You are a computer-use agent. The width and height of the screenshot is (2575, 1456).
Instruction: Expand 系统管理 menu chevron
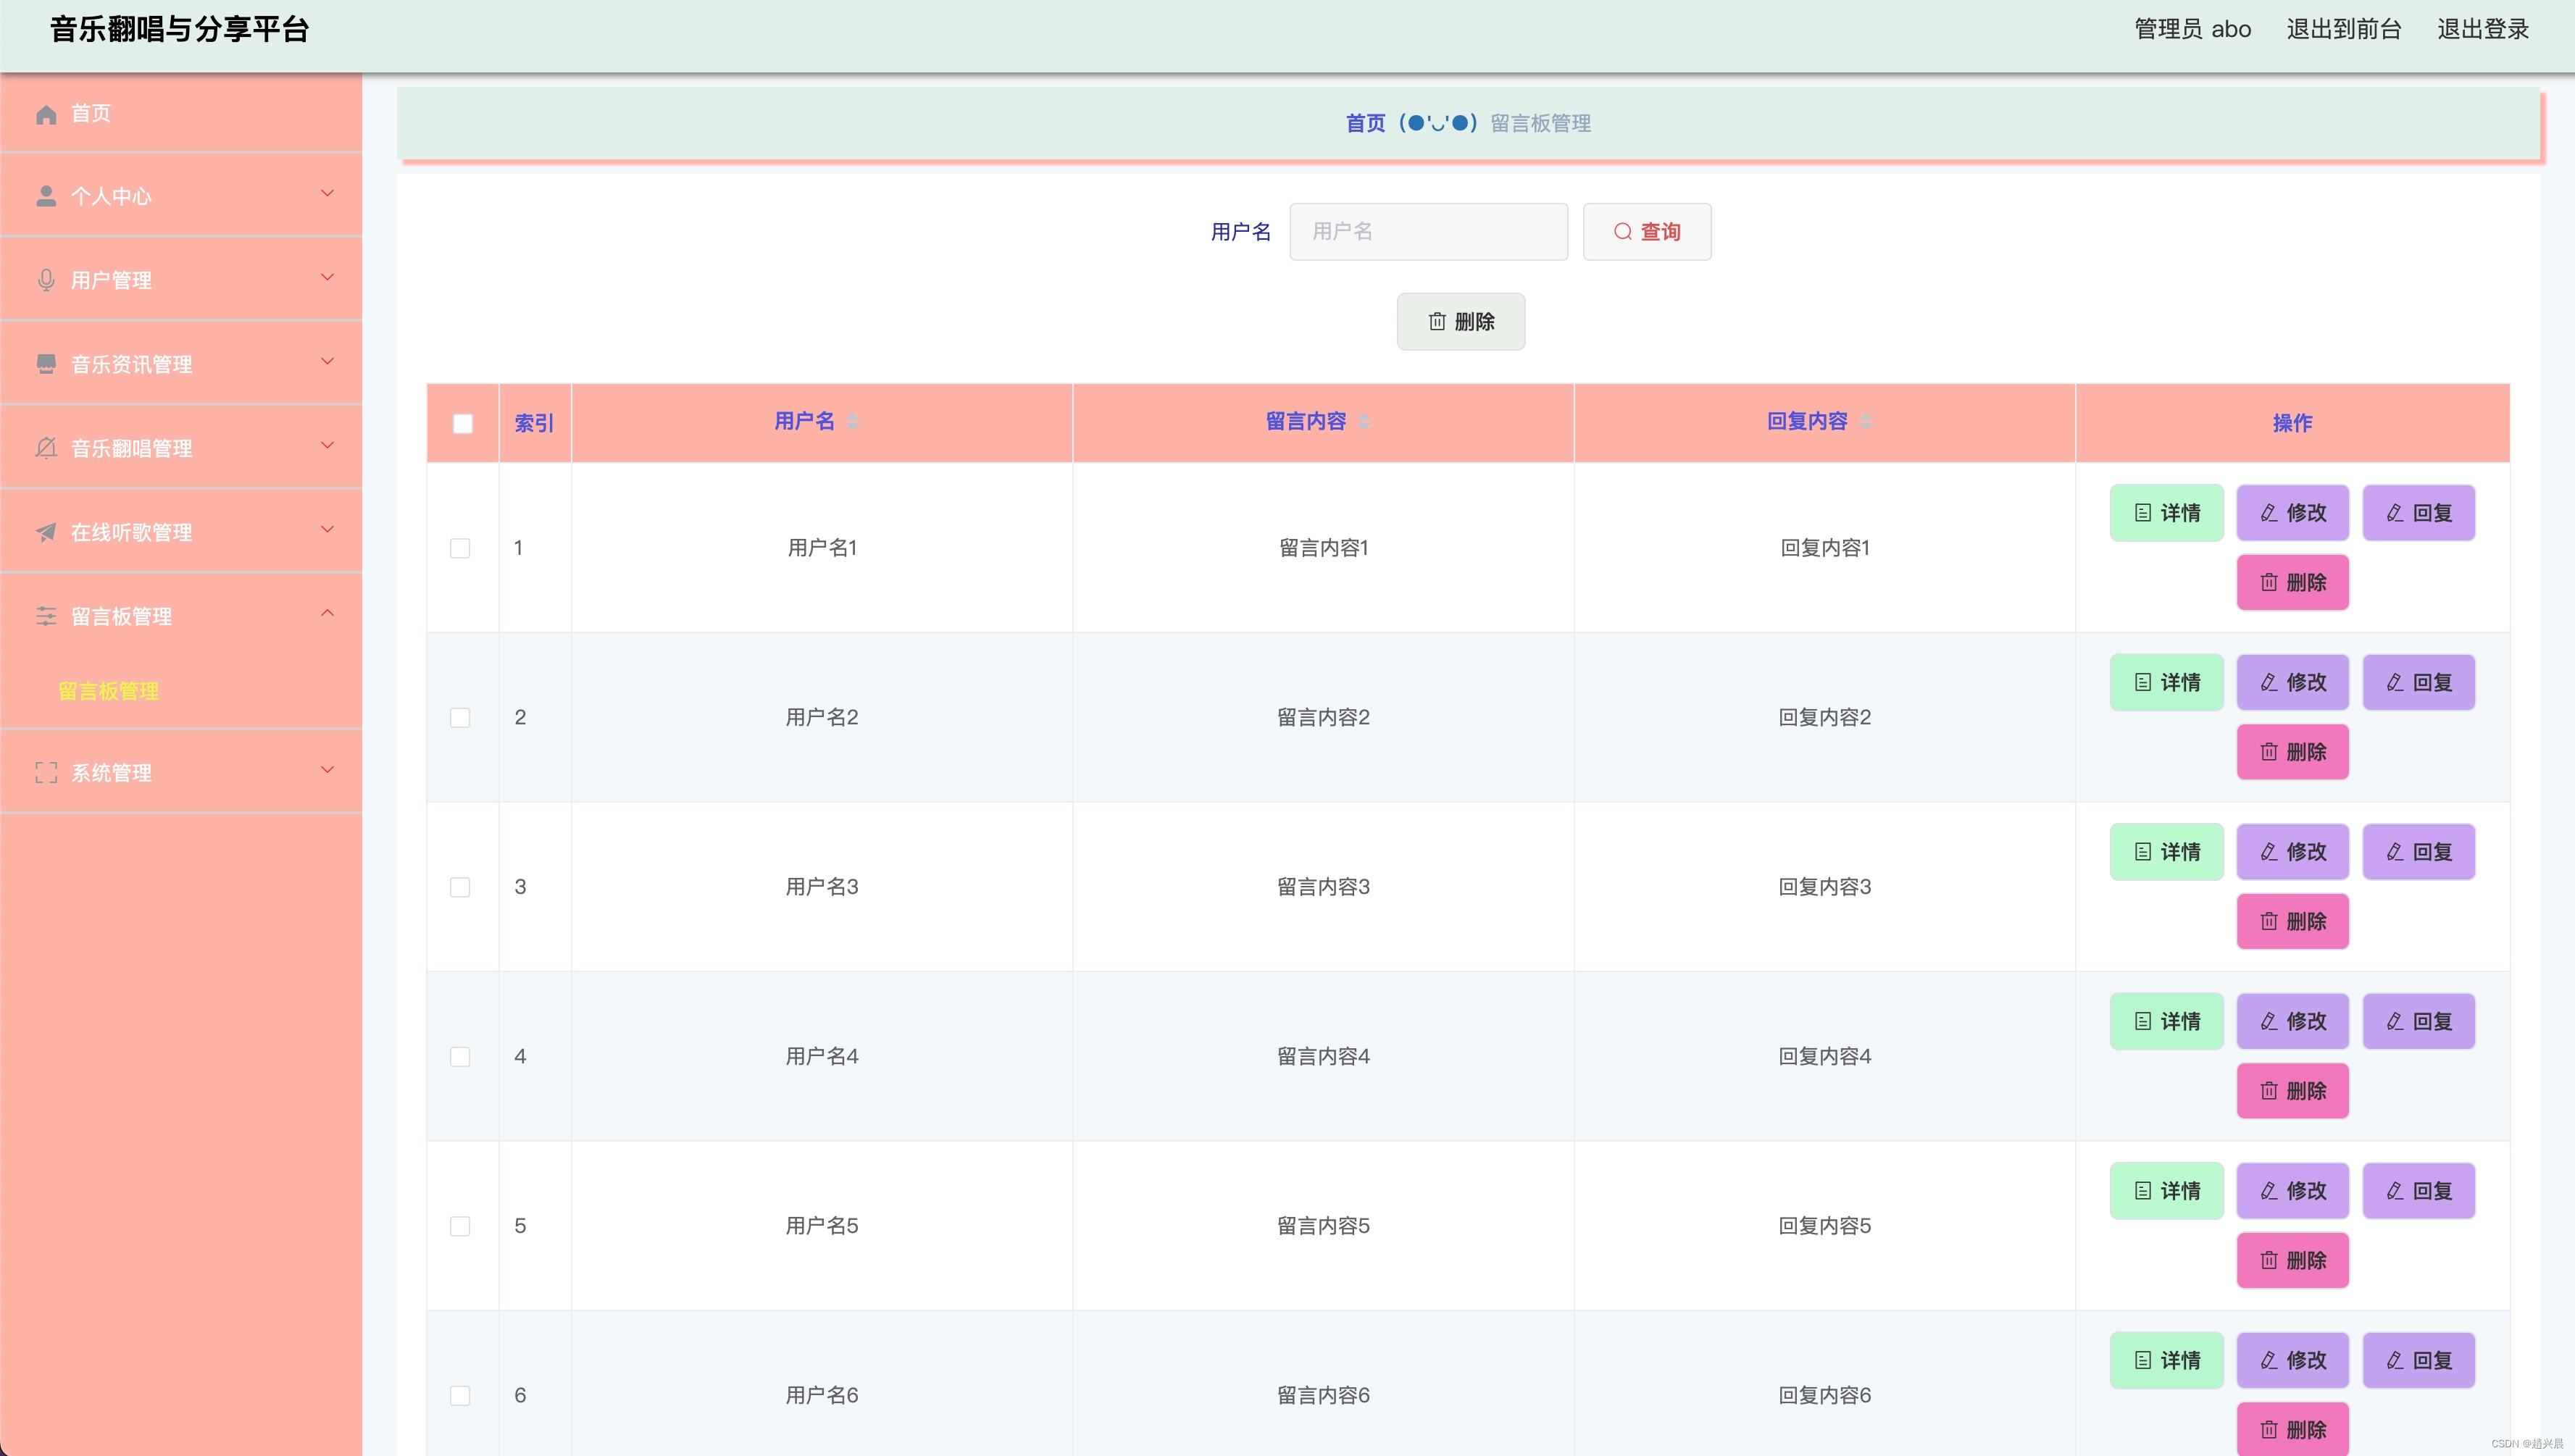click(327, 769)
